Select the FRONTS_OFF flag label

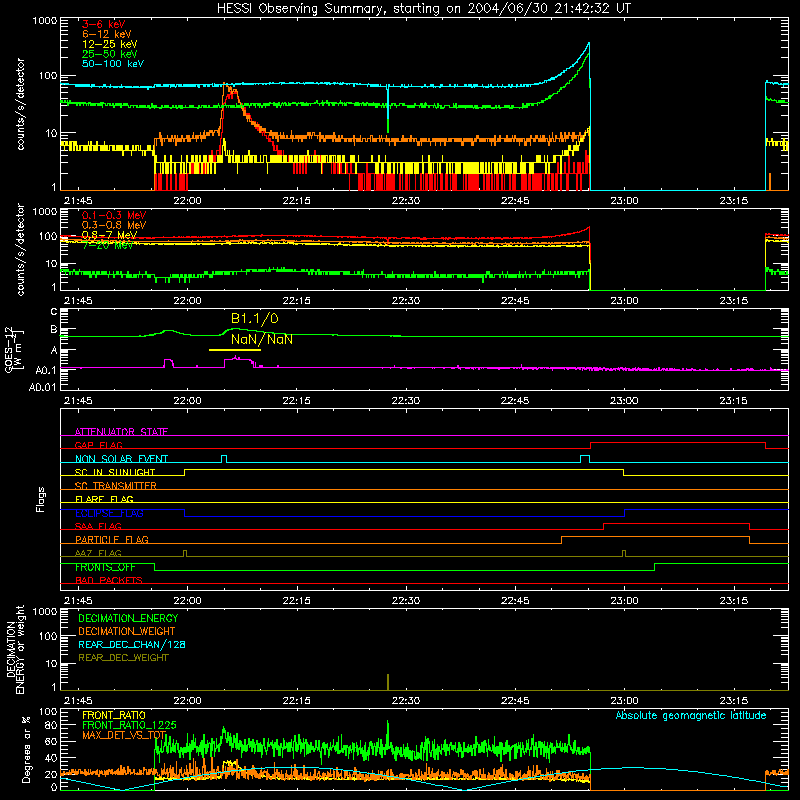pyautogui.click(x=105, y=567)
